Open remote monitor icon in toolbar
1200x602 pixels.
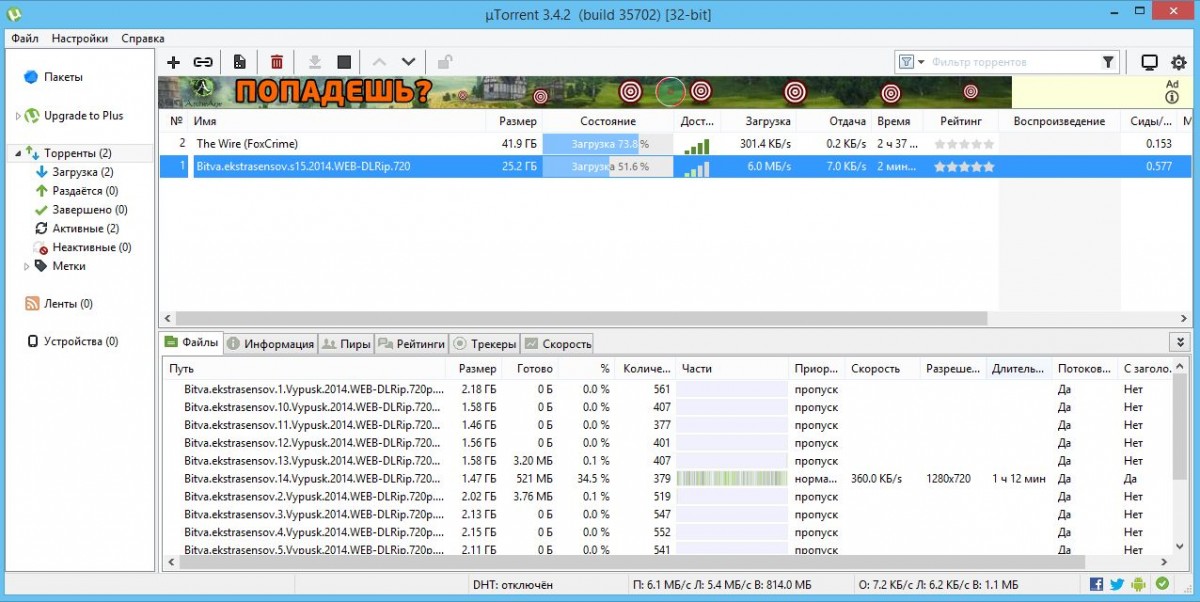pos(1149,62)
